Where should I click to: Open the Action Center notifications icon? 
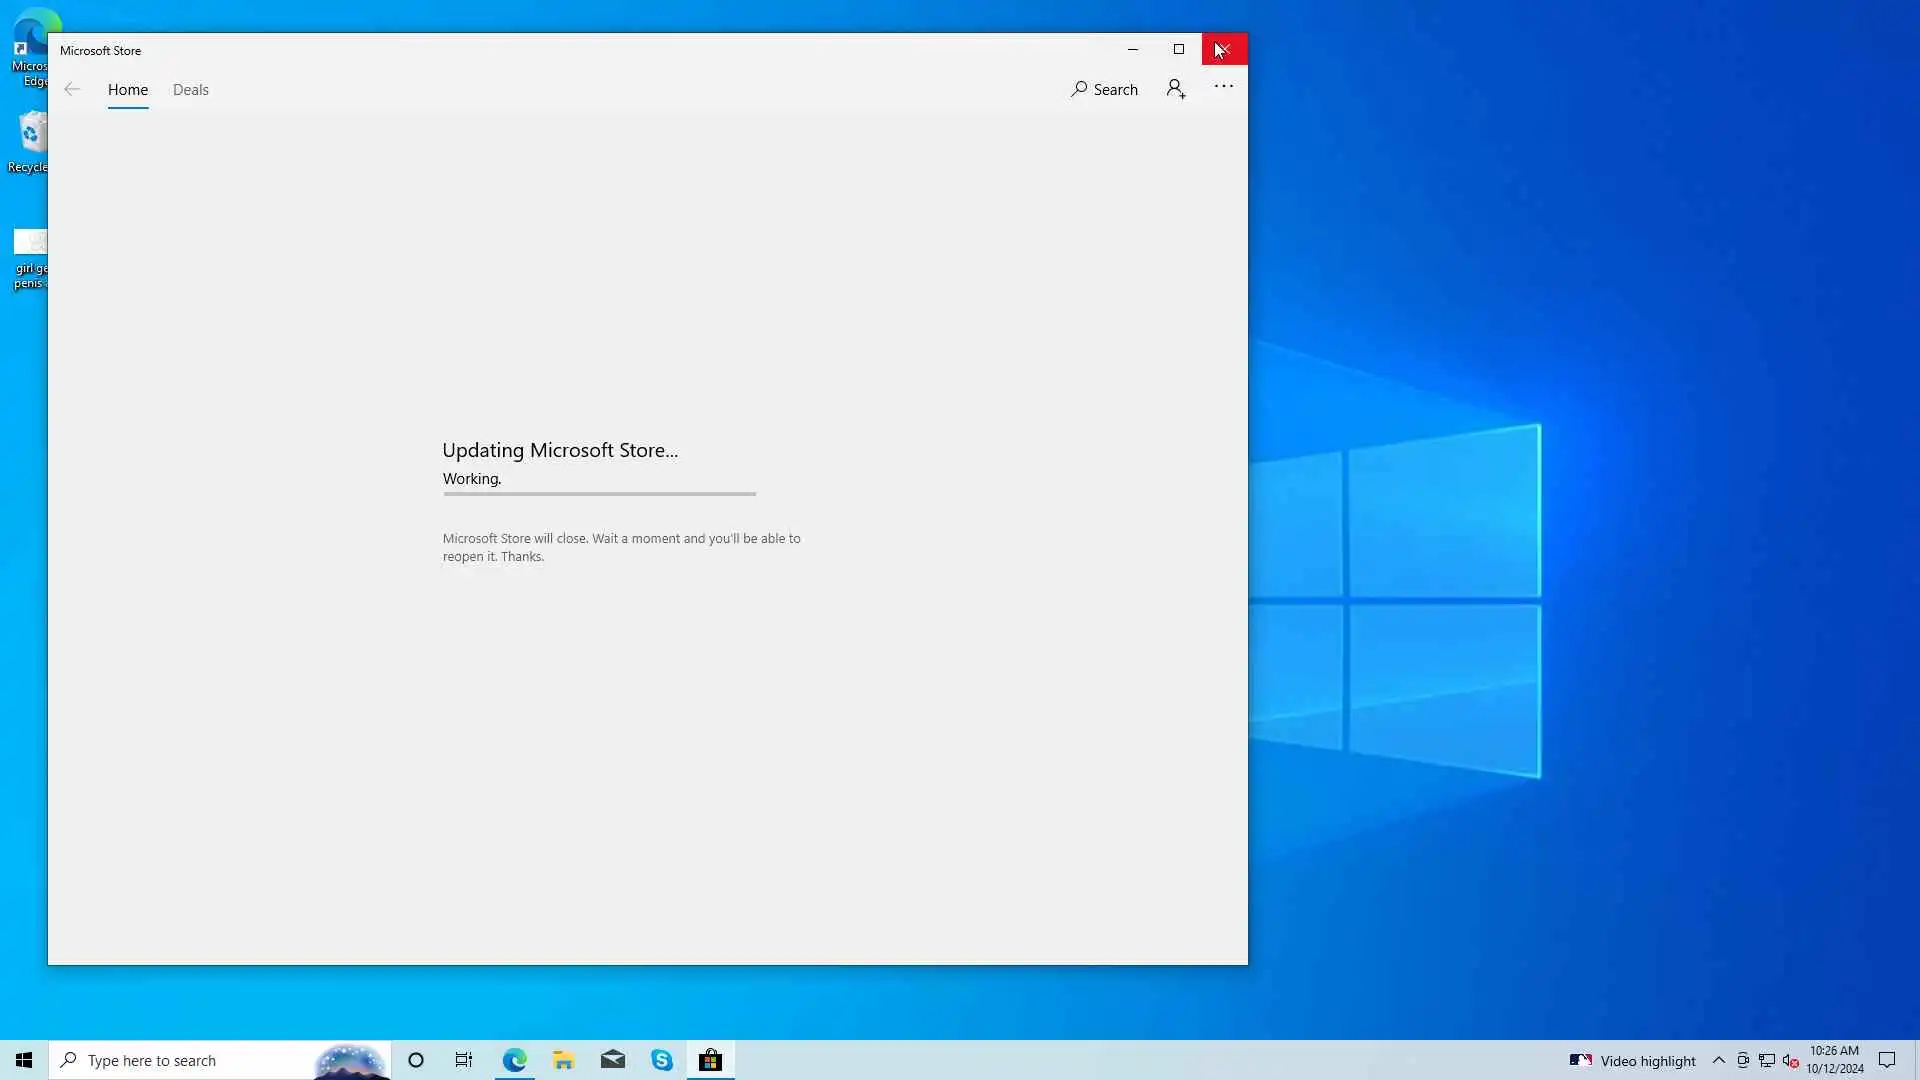[1887, 1060]
